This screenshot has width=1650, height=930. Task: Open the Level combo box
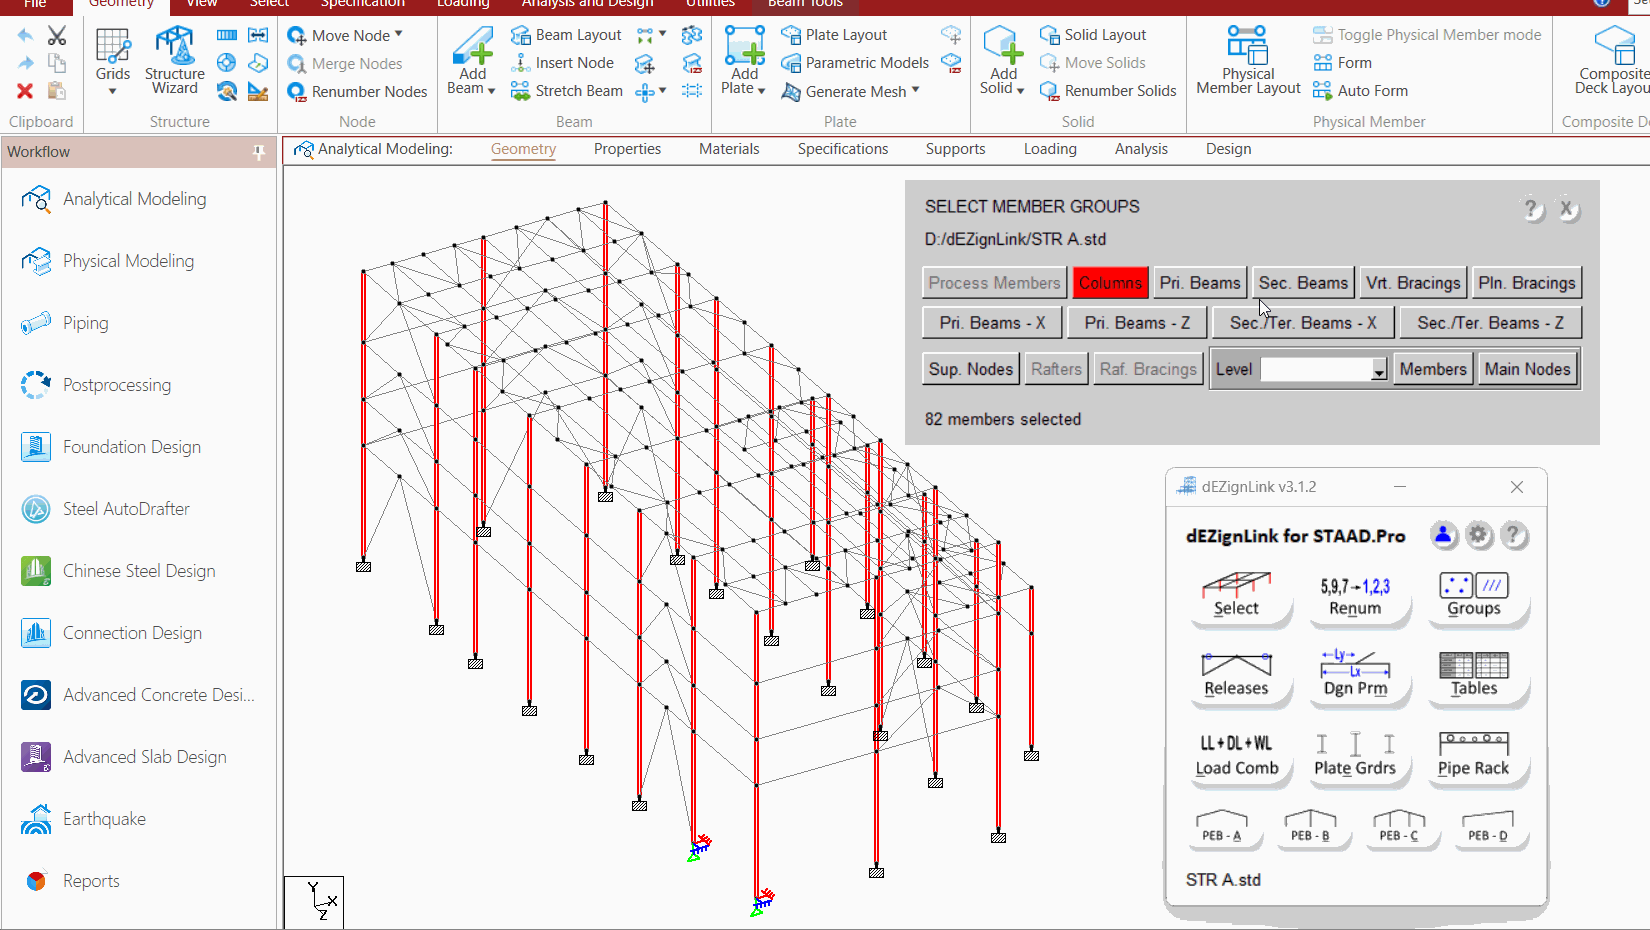(x=1324, y=369)
